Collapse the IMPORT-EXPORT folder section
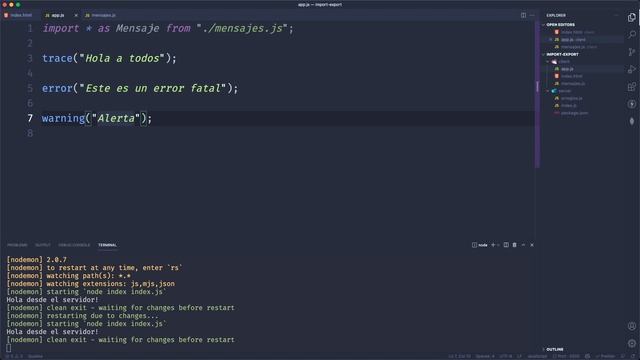This screenshot has width=640, height=360. pos(562,54)
